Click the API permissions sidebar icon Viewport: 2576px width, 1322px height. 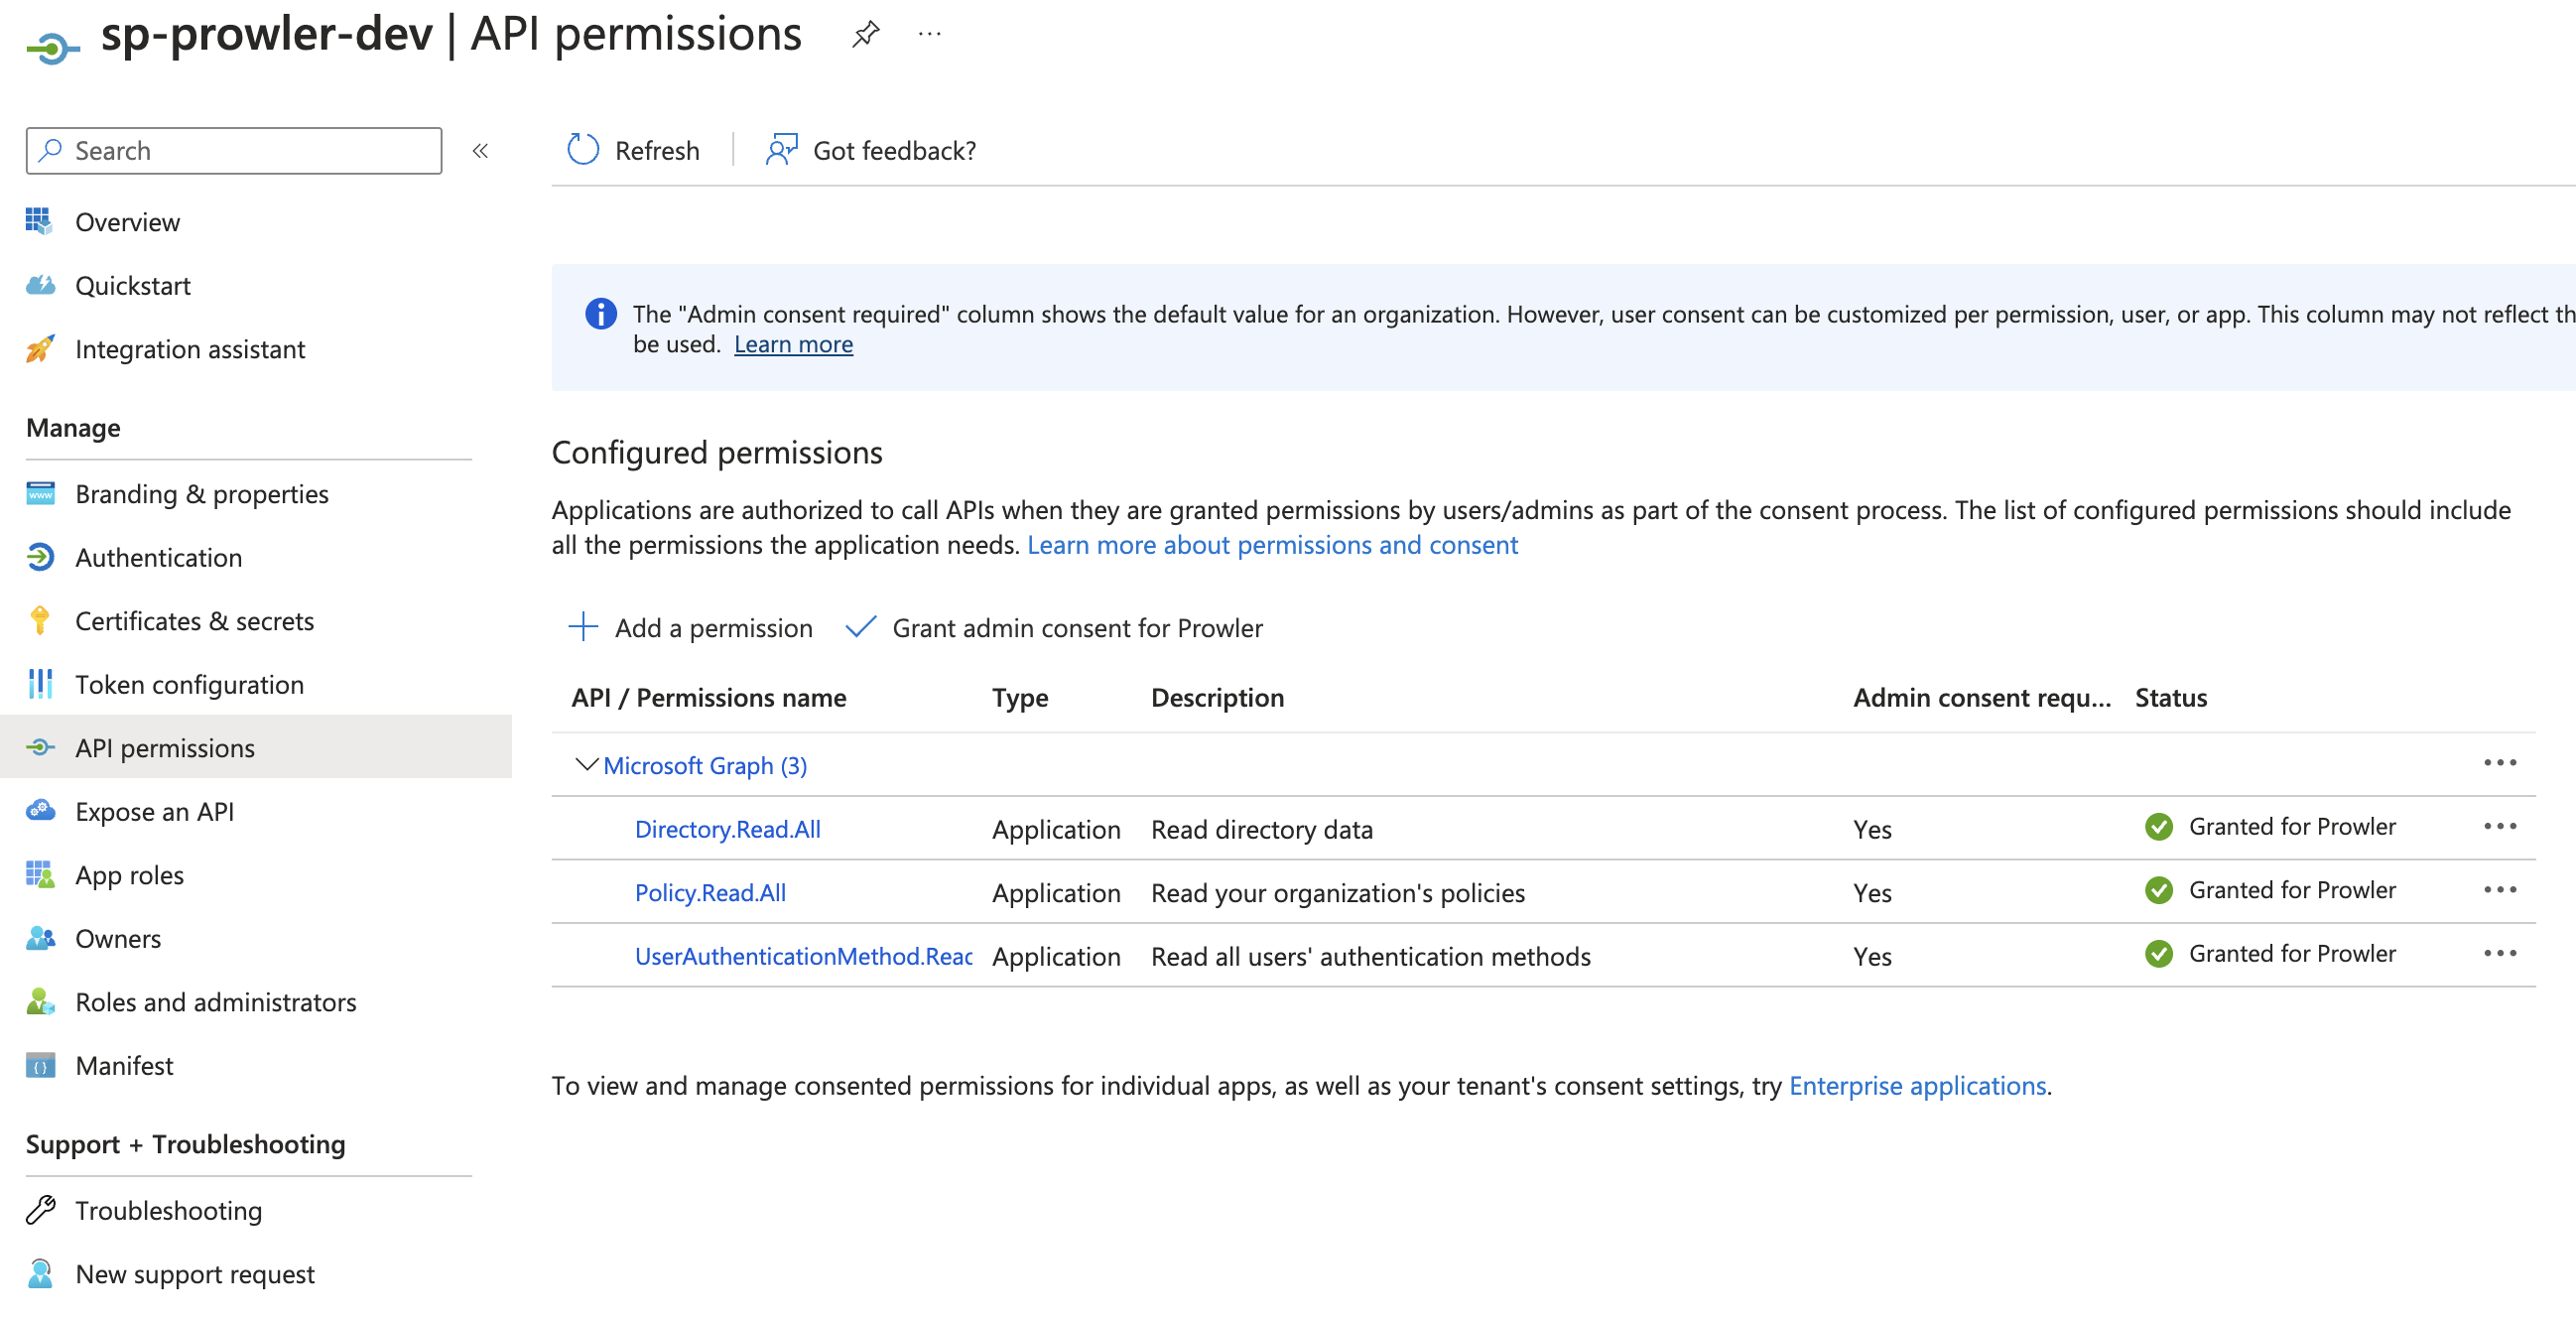coord(40,747)
